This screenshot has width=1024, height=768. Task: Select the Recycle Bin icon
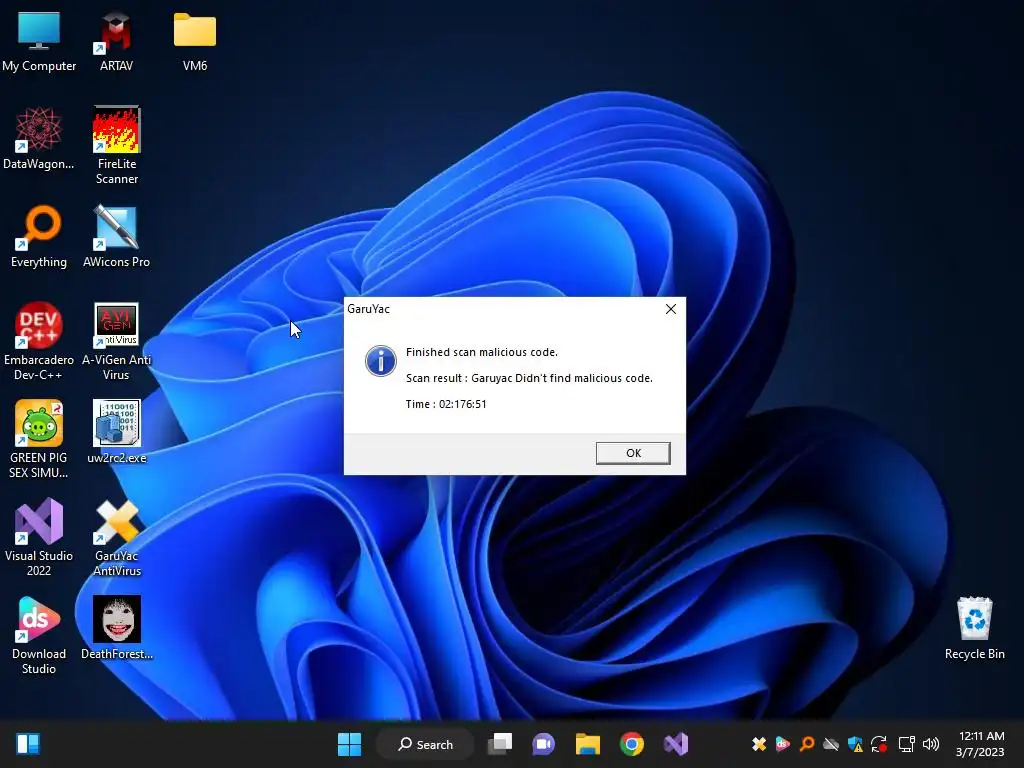974,628
